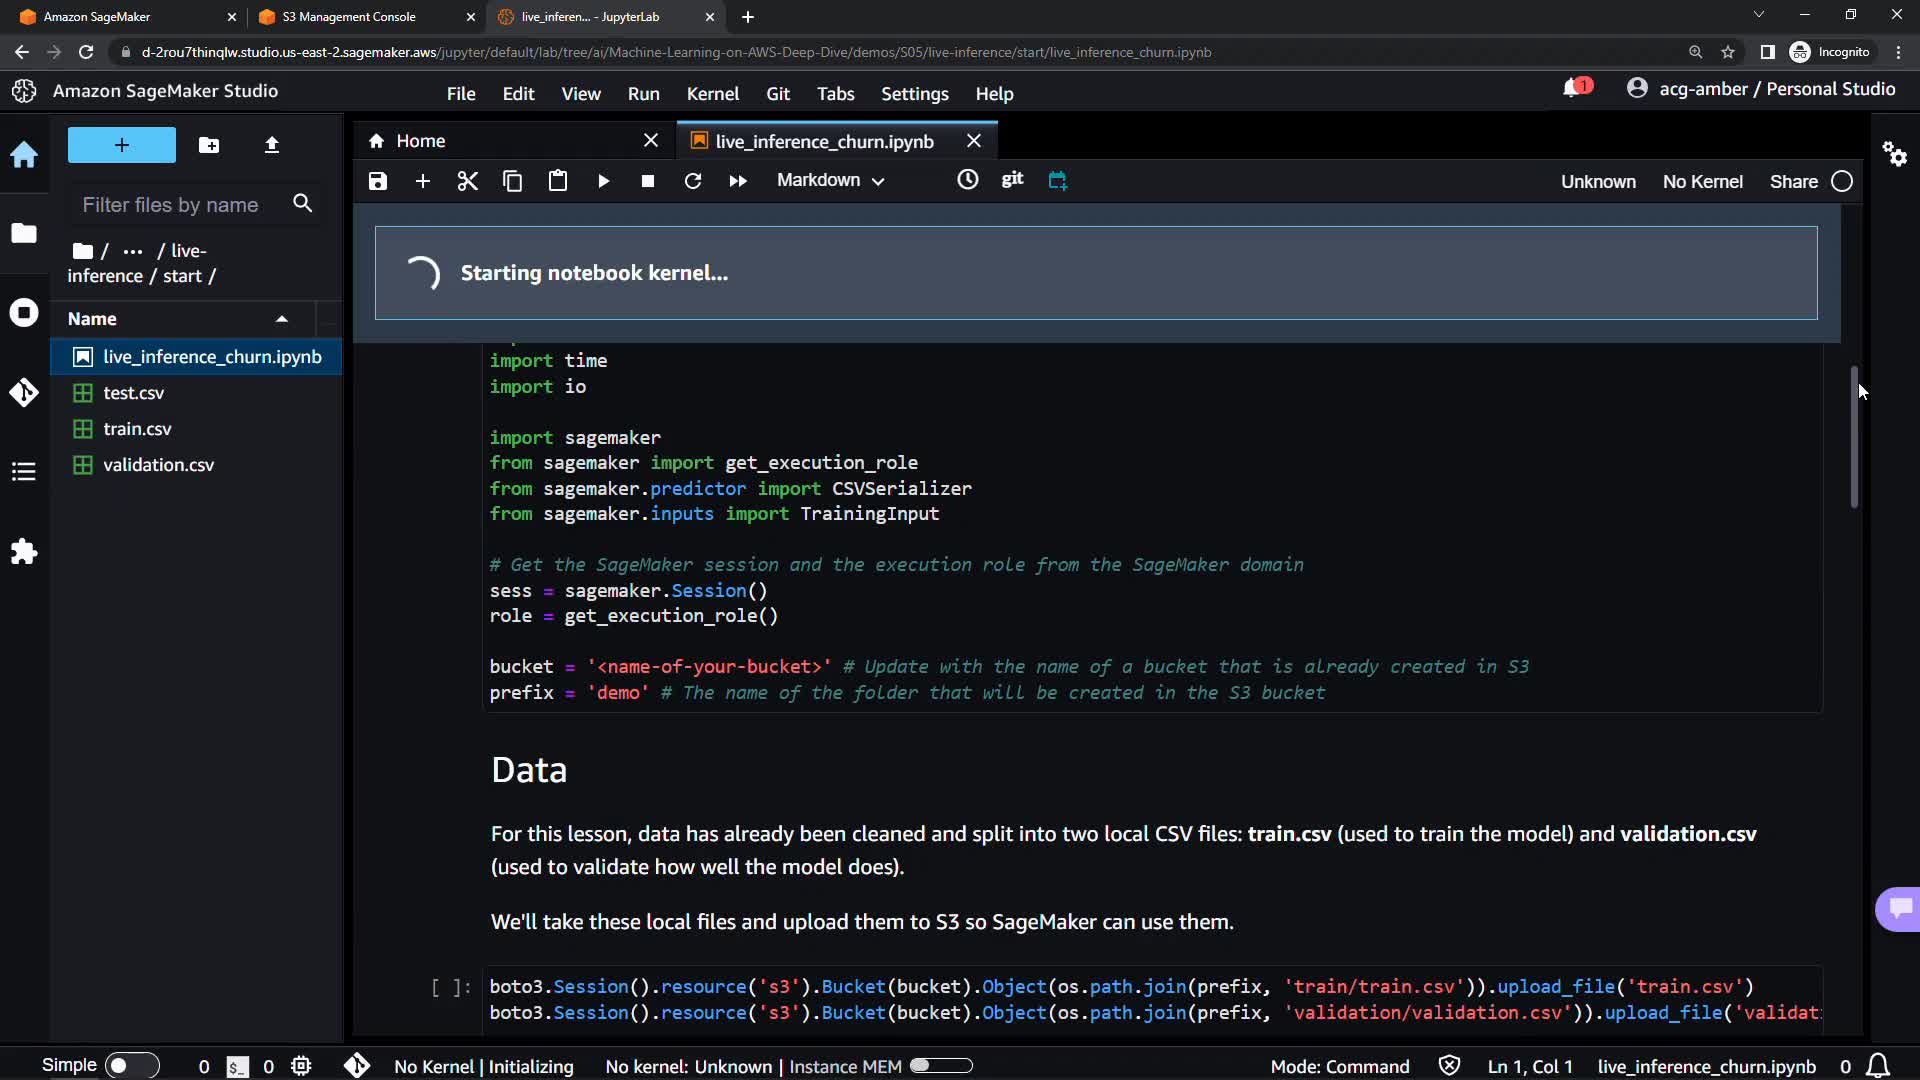
Task: Open the Git sidebar panel icon
Action: pos(24,392)
